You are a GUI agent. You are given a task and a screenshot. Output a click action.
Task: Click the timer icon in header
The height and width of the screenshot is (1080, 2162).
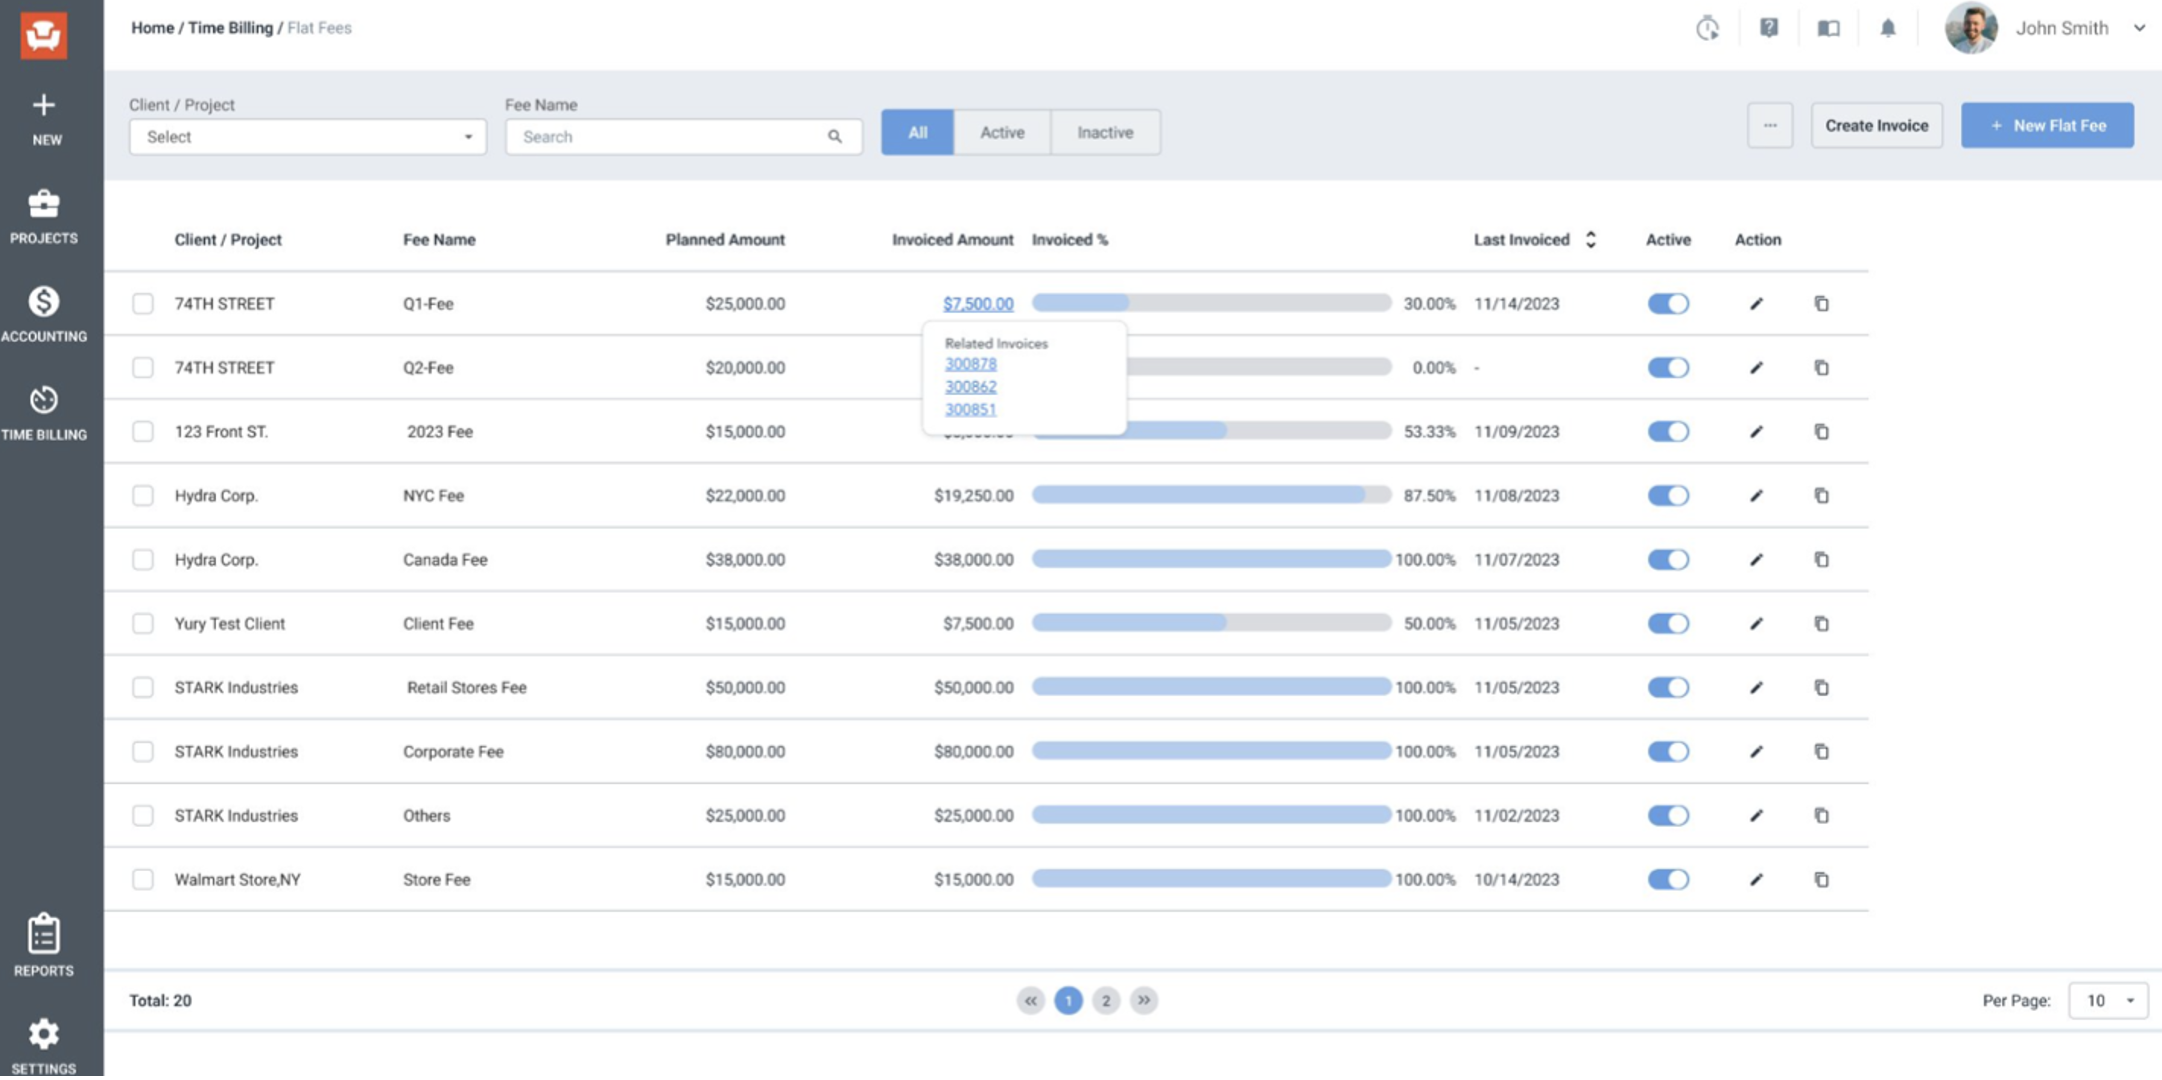coord(1707,28)
